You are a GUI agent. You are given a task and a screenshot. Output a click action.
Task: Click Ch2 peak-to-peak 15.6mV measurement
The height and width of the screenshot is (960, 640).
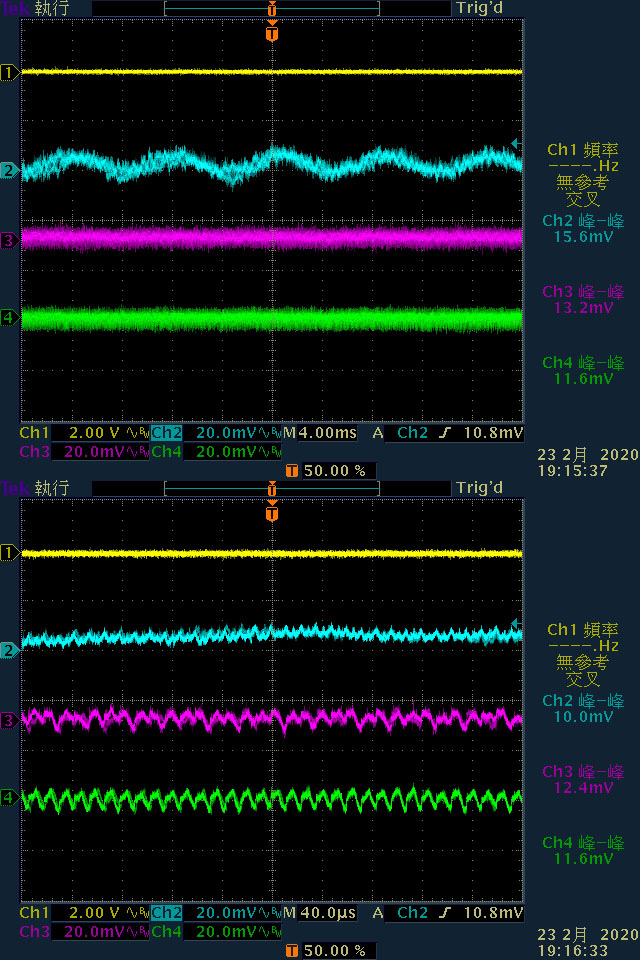583,228
